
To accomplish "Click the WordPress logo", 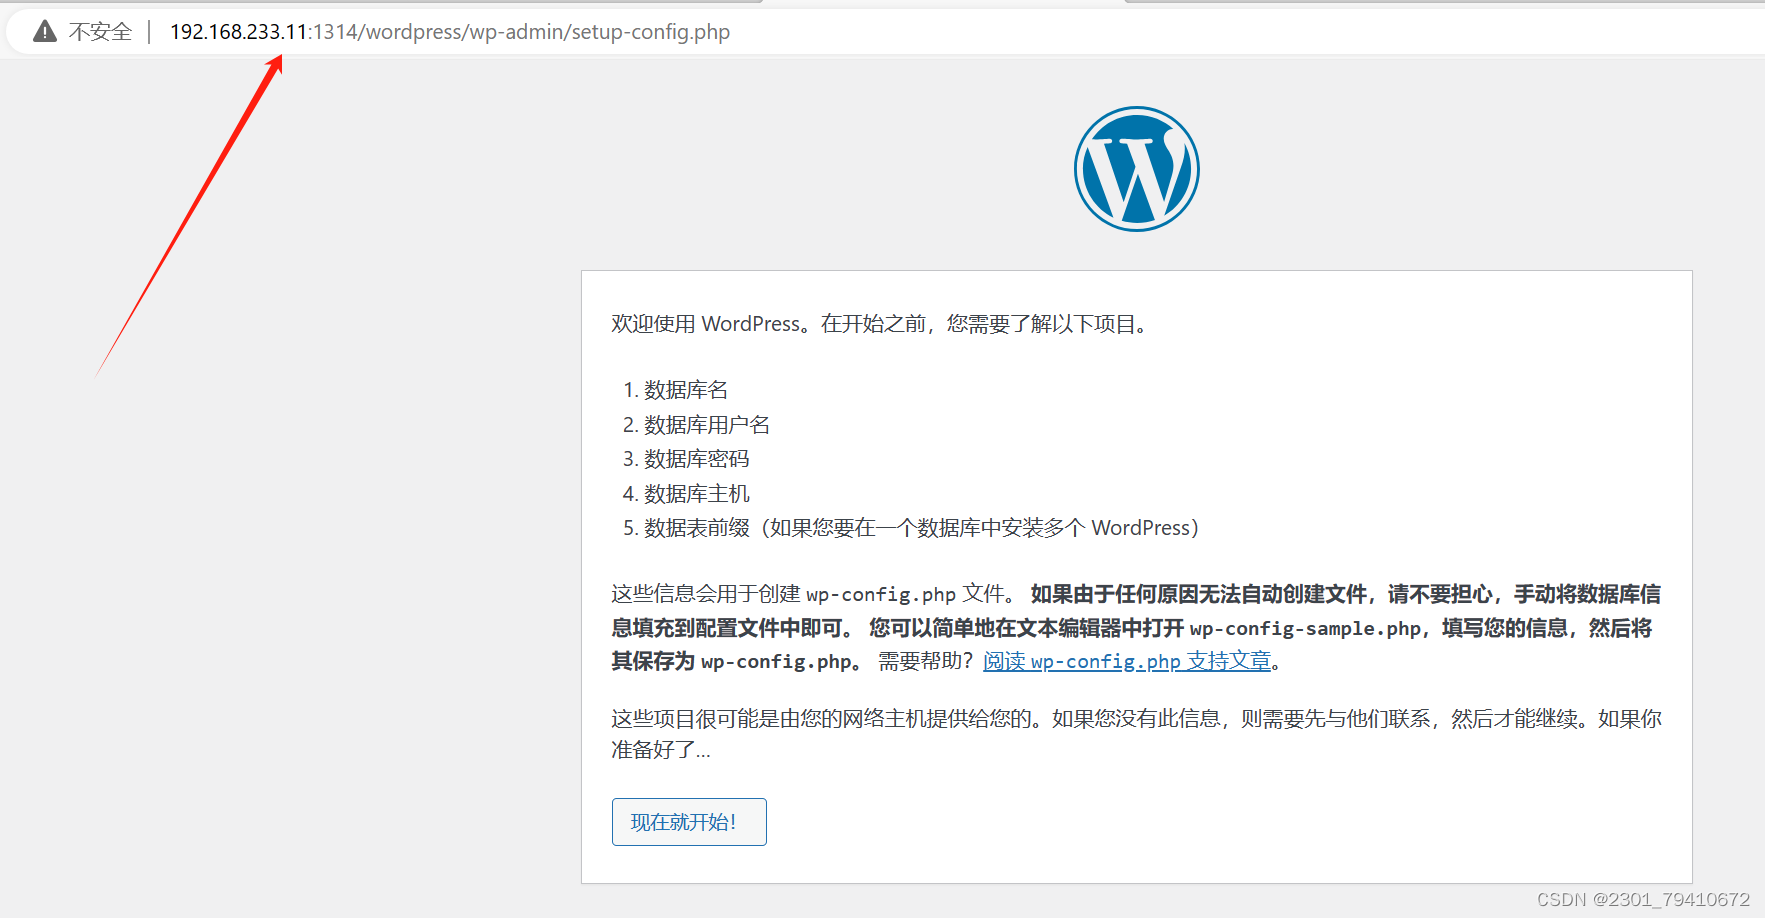I will click(1137, 169).
